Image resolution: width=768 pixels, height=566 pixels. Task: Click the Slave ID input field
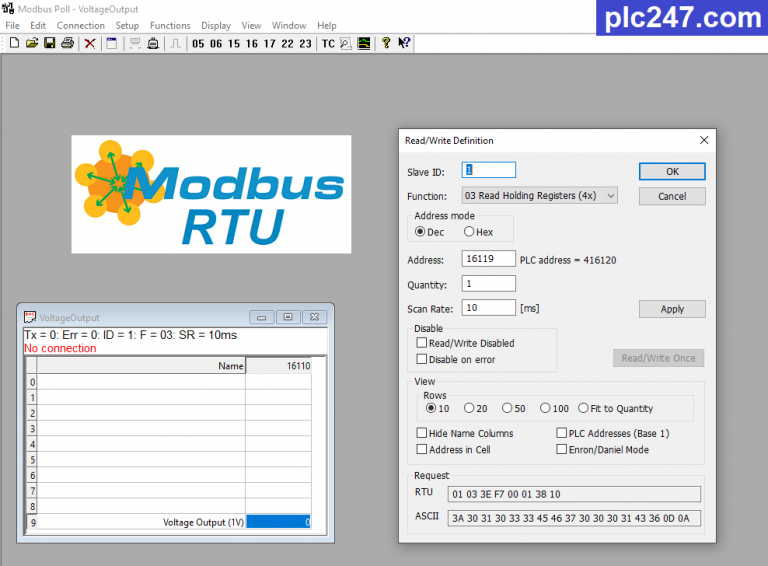pyautogui.click(x=488, y=170)
